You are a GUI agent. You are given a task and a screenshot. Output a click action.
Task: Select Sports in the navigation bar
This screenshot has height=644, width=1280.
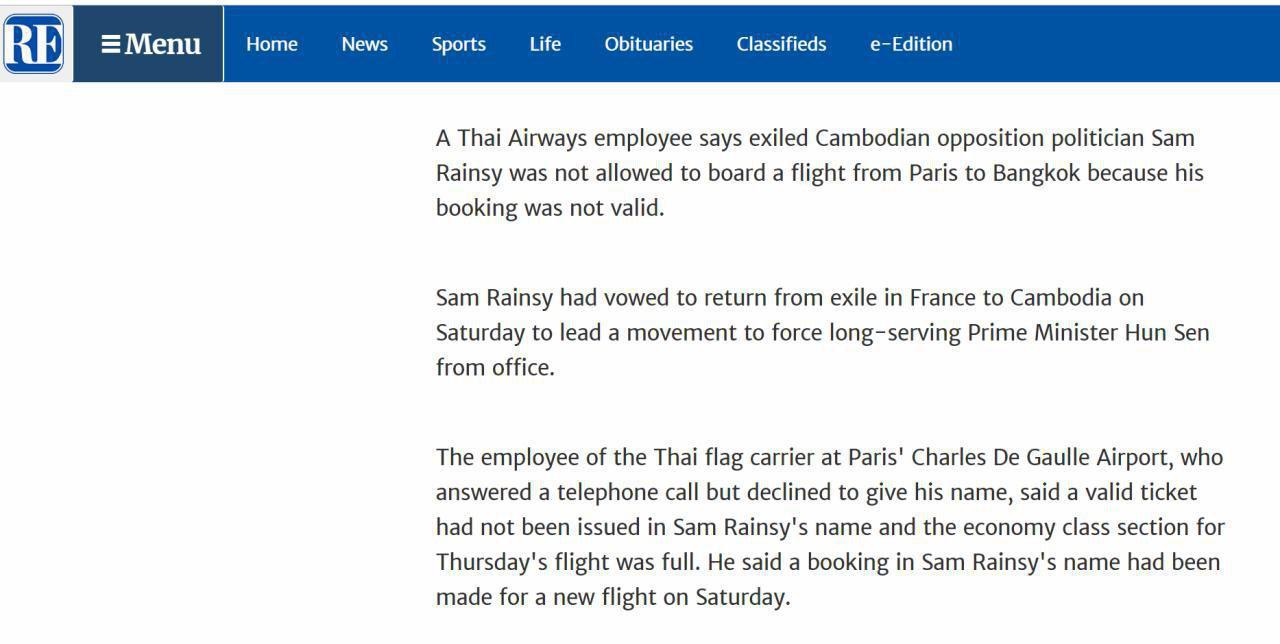[459, 44]
